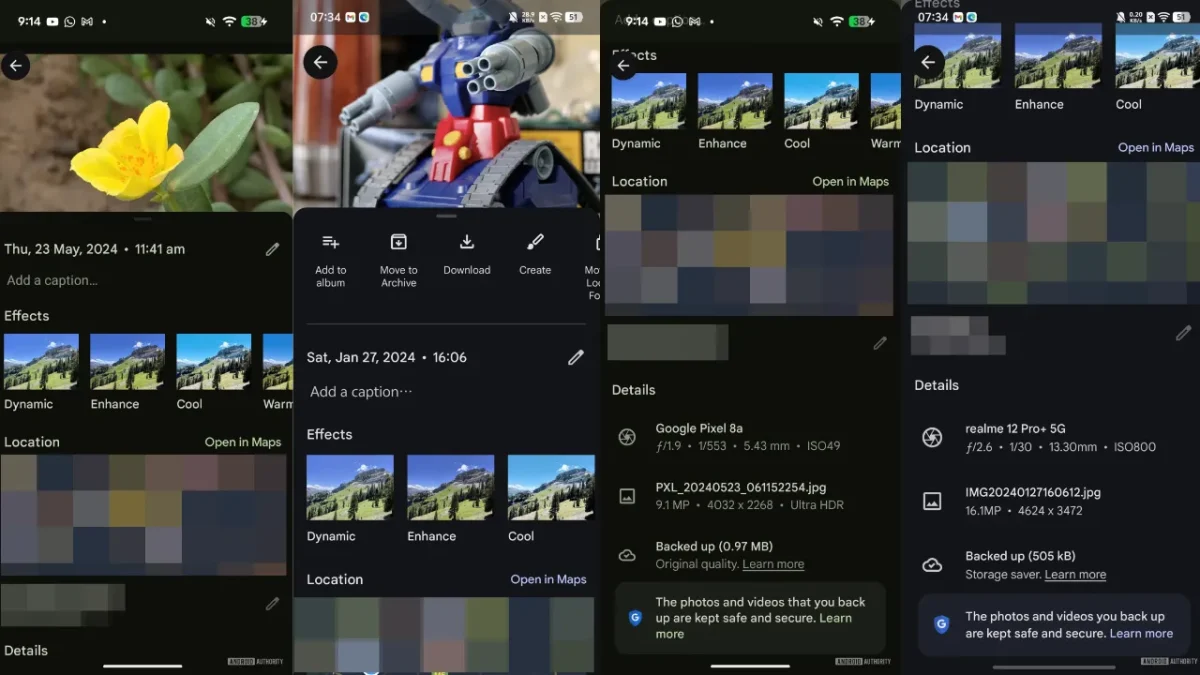Edit the date Thu, 23 May with the pencil
Screen dimensions: 1200x675
point(272,249)
